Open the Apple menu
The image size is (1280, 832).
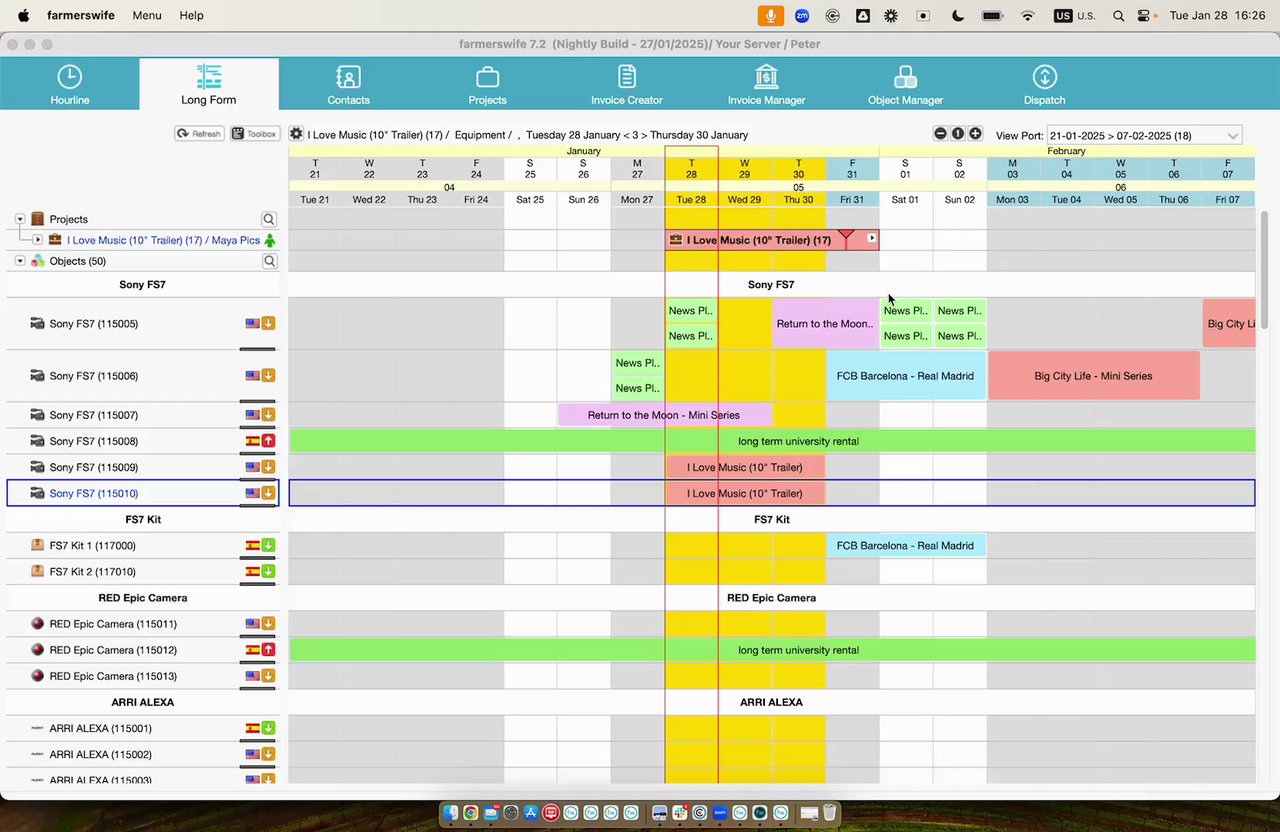[23, 15]
